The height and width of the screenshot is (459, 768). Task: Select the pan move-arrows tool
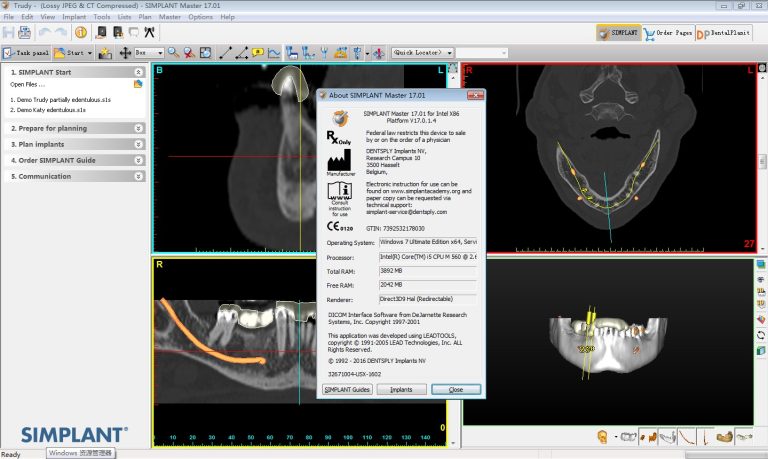(x=125, y=53)
